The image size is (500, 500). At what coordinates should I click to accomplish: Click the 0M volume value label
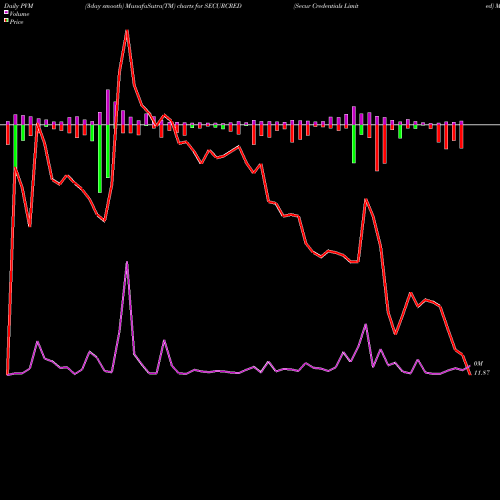[478, 364]
